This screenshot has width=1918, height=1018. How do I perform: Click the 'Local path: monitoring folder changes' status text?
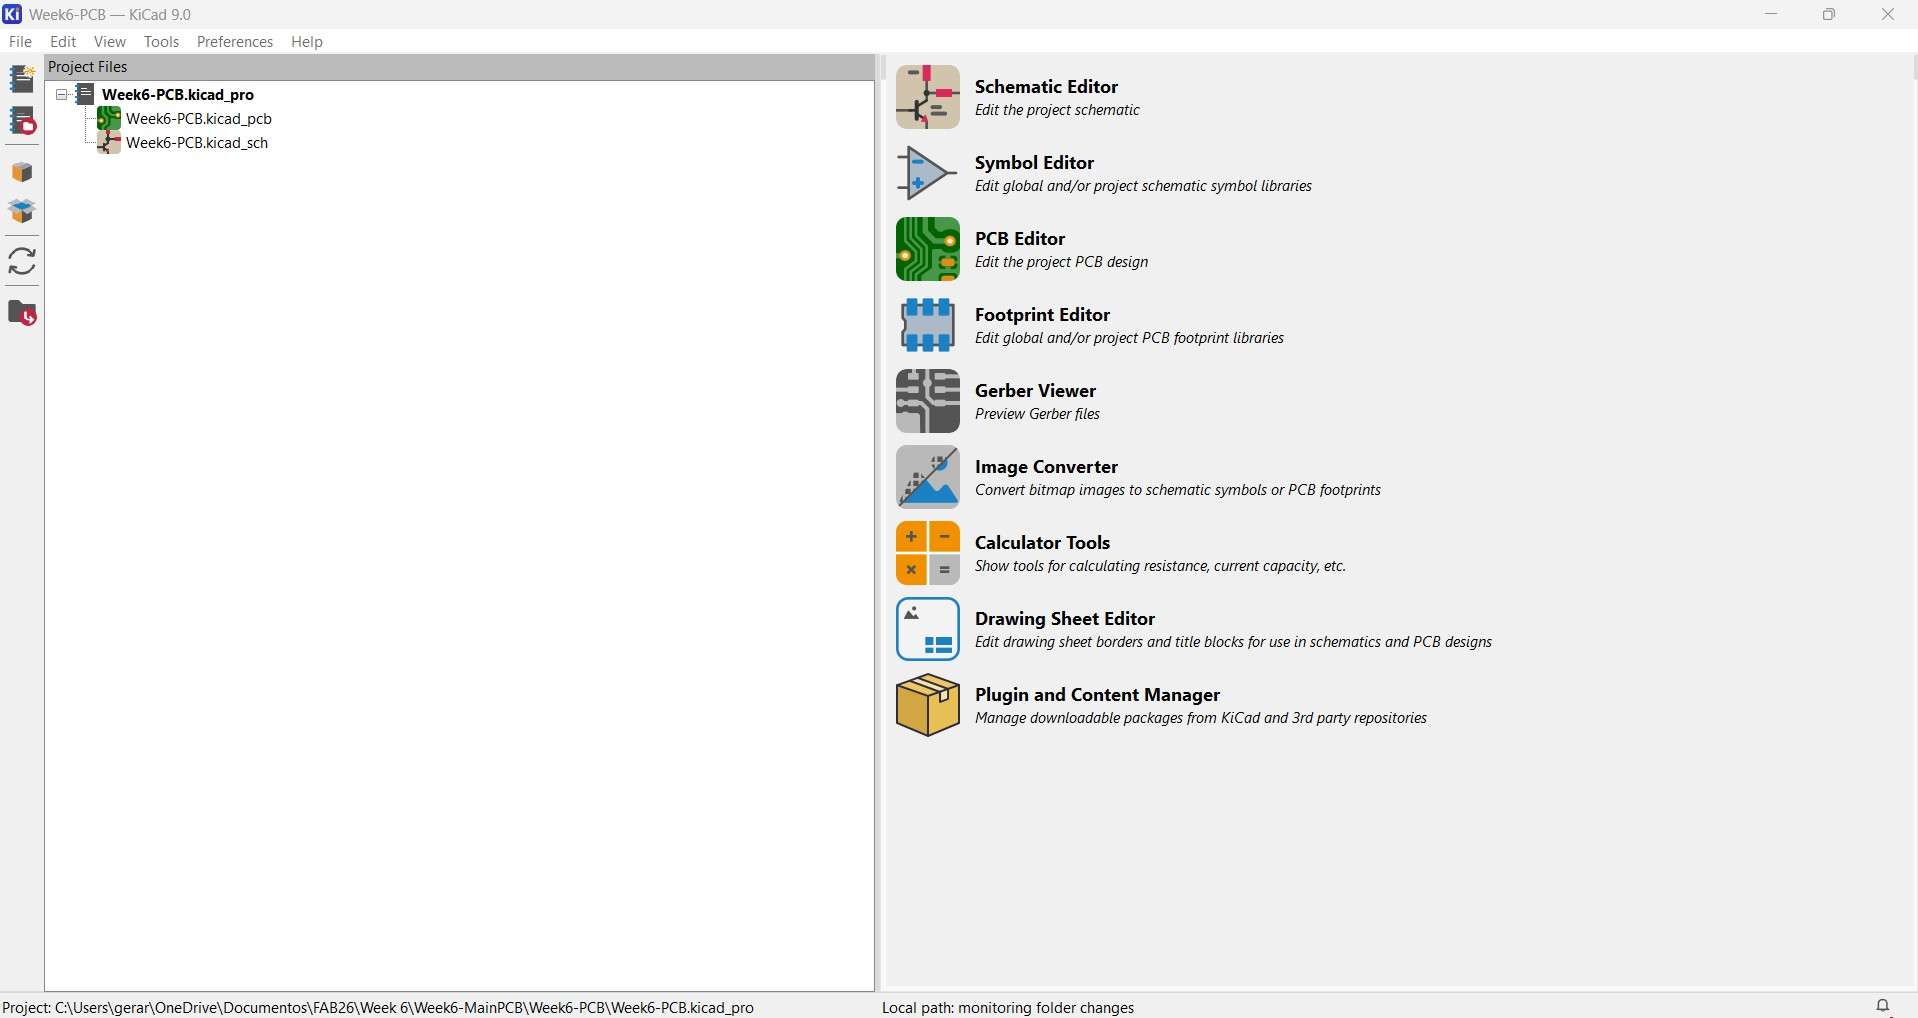point(1008,1008)
